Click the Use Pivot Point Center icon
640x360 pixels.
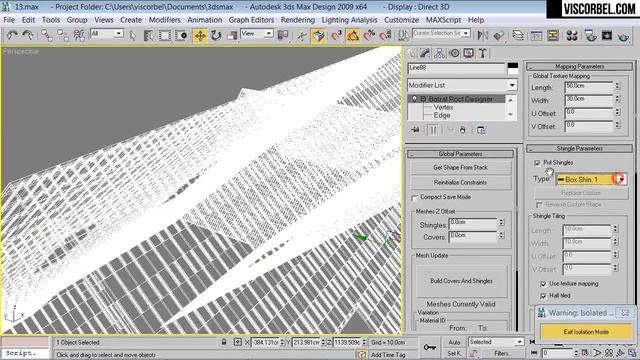click(283, 36)
